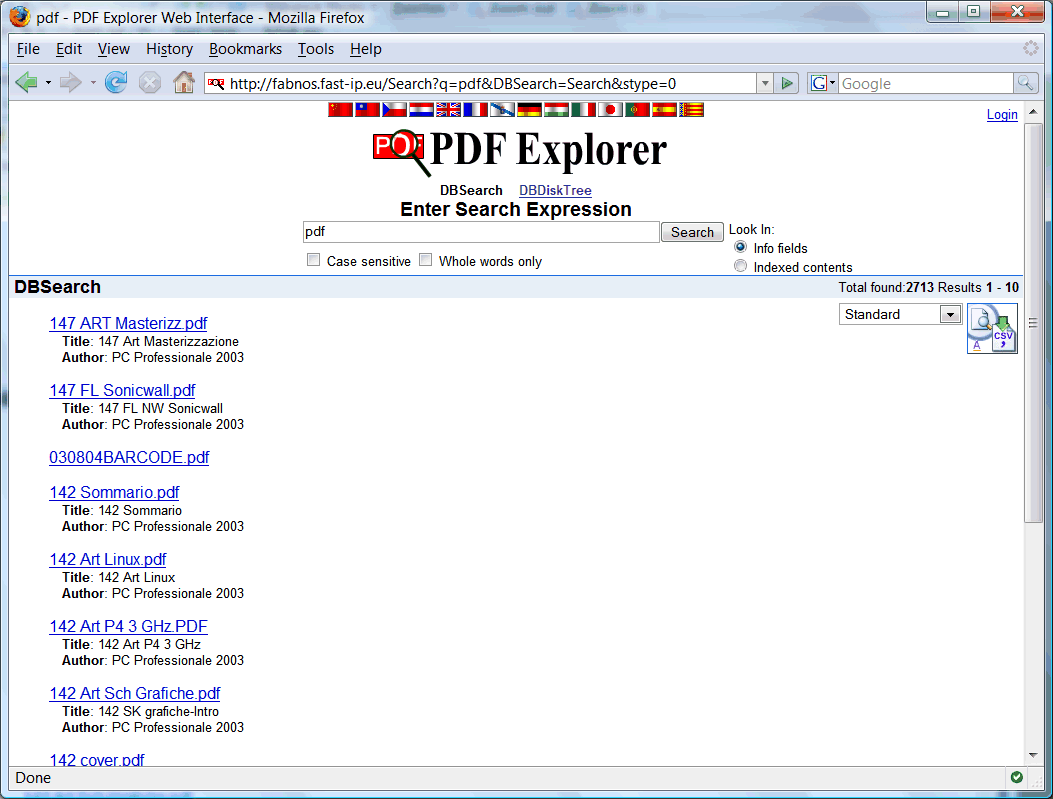Go to browser Home icon
The image size is (1053, 799).
183,83
